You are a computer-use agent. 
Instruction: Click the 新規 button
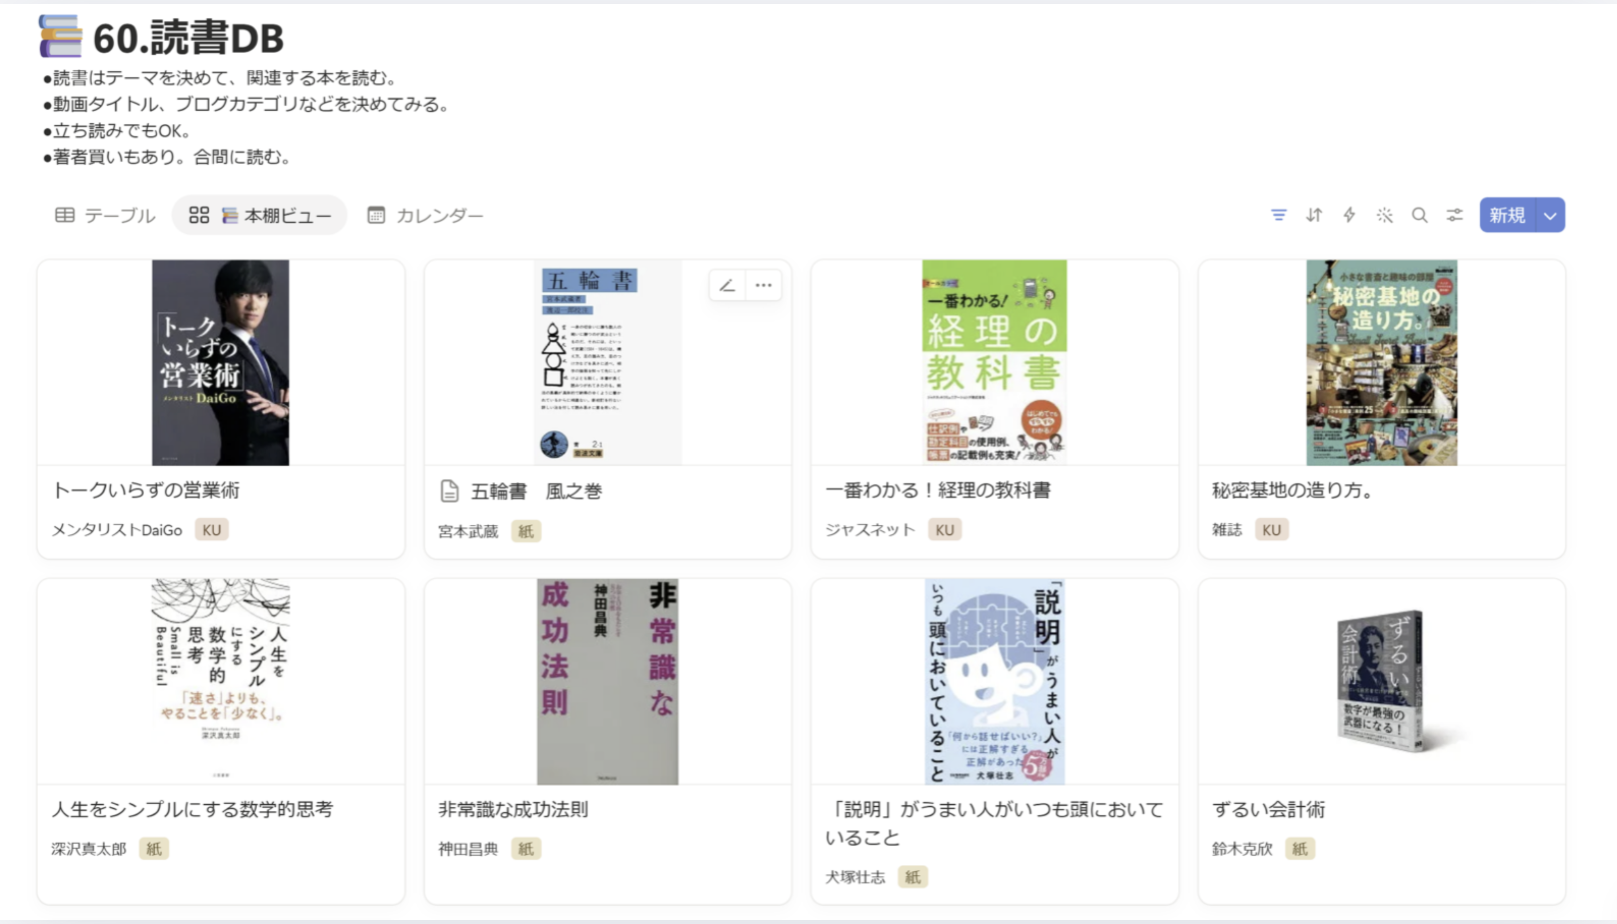(x=1507, y=215)
